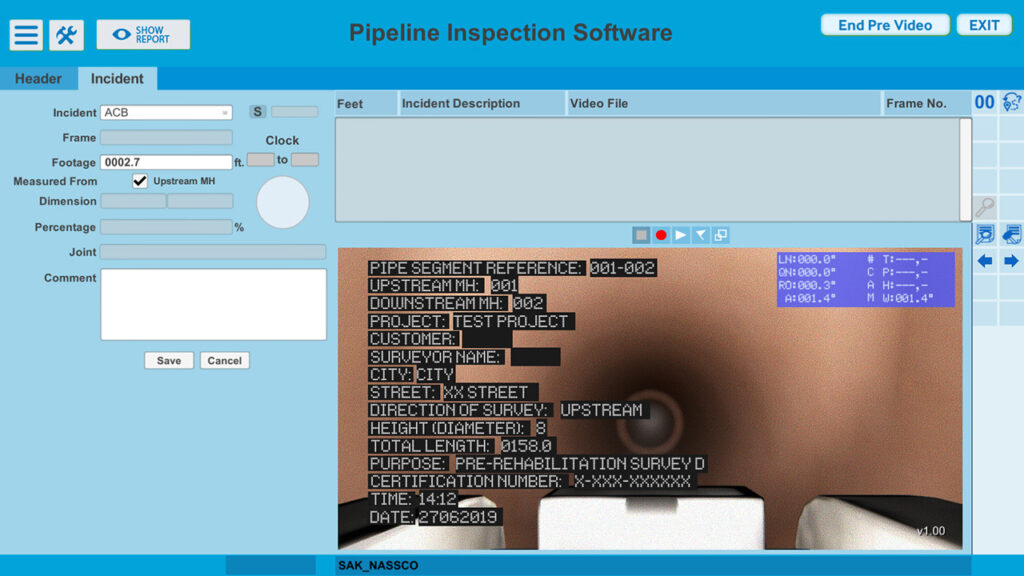Click inside the Footage input field
Viewport: 1024px width, 576px height.
(x=166, y=161)
